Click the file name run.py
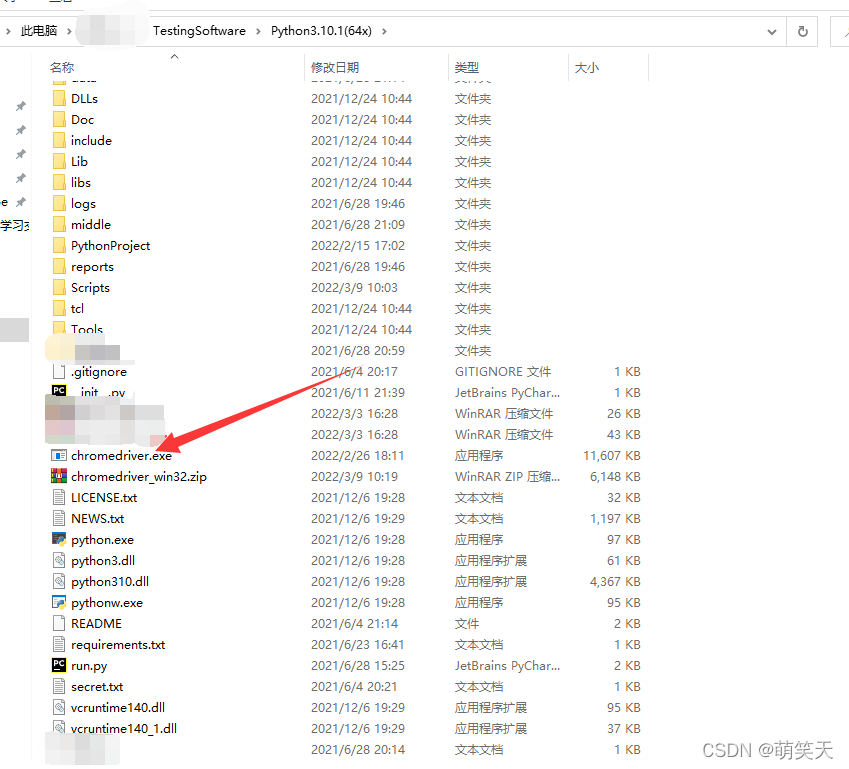This screenshot has width=849, height=769. pyautogui.click(x=89, y=666)
